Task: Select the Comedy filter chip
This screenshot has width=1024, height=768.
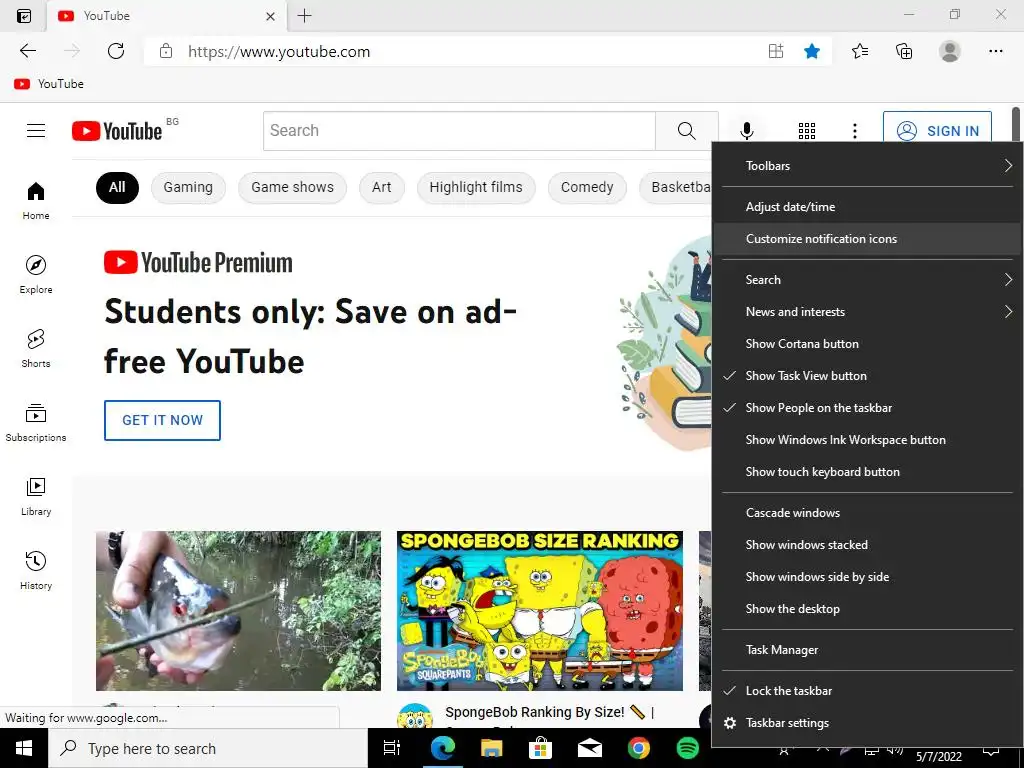Action: tap(586, 187)
